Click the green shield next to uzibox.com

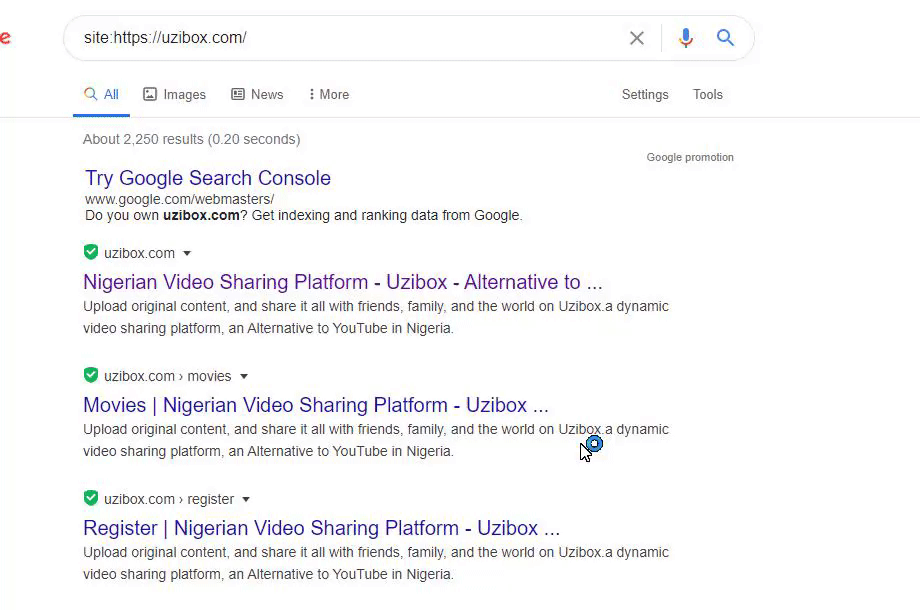91,252
